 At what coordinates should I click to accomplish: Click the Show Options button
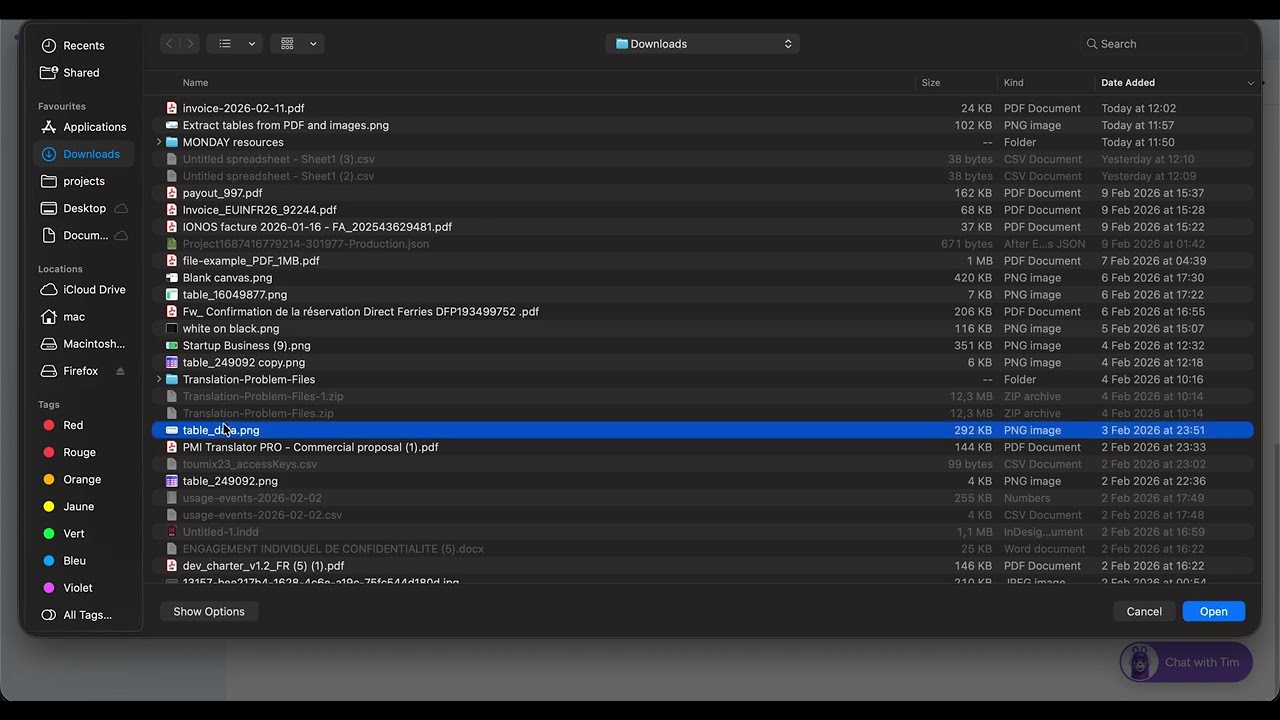(x=209, y=611)
